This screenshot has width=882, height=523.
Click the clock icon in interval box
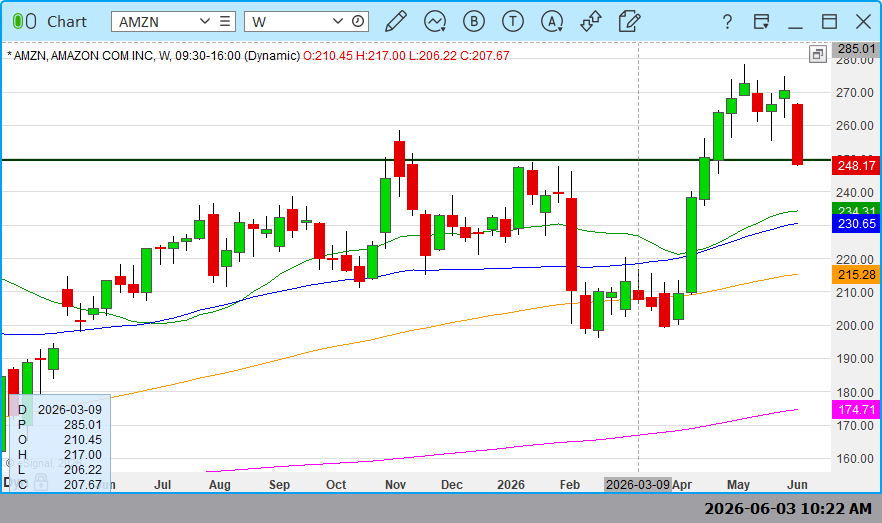click(358, 21)
